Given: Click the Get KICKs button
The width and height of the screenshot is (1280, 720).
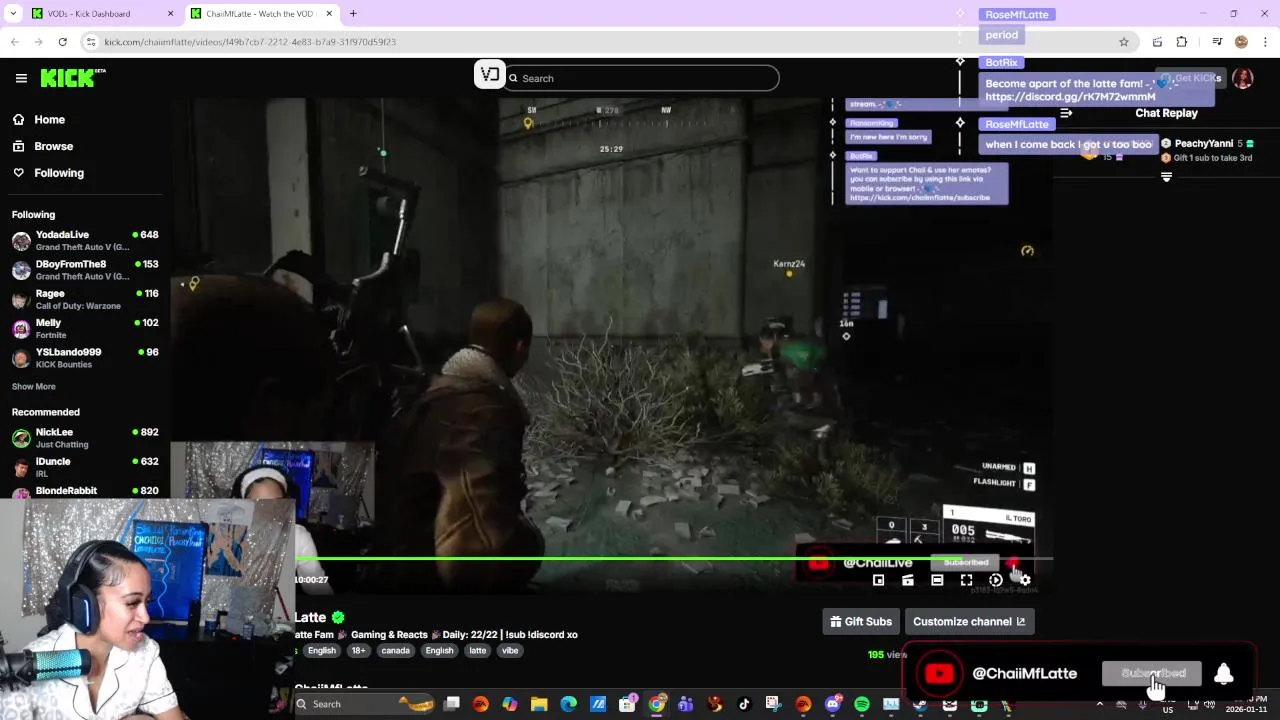Looking at the screenshot, I should (x=1189, y=78).
